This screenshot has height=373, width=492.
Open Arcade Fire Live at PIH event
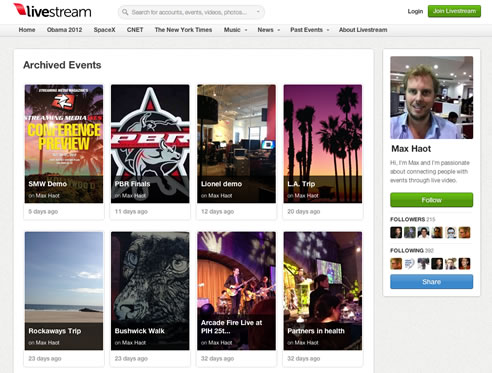click(236, 291)
